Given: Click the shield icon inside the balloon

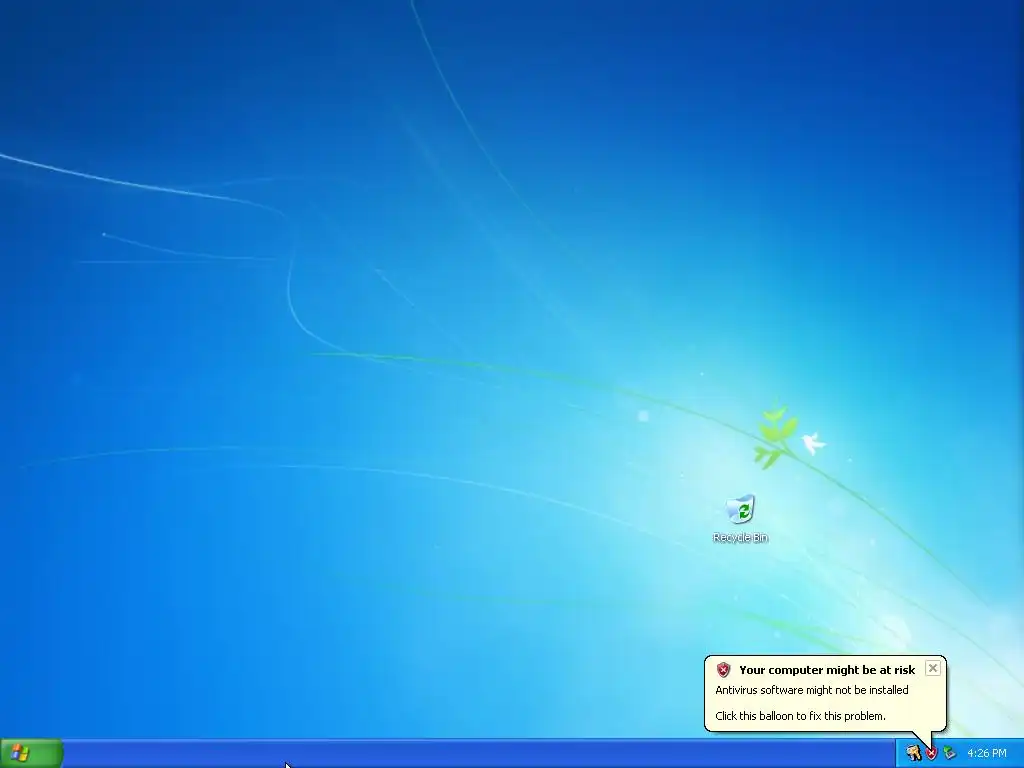Looking at the screenshot, I should tap(723, 669).
